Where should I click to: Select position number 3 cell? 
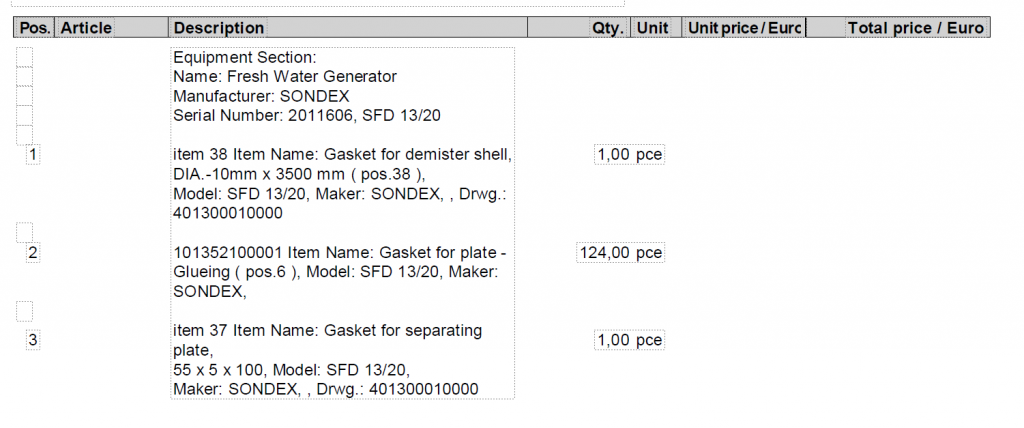click(x=33, y=341)
